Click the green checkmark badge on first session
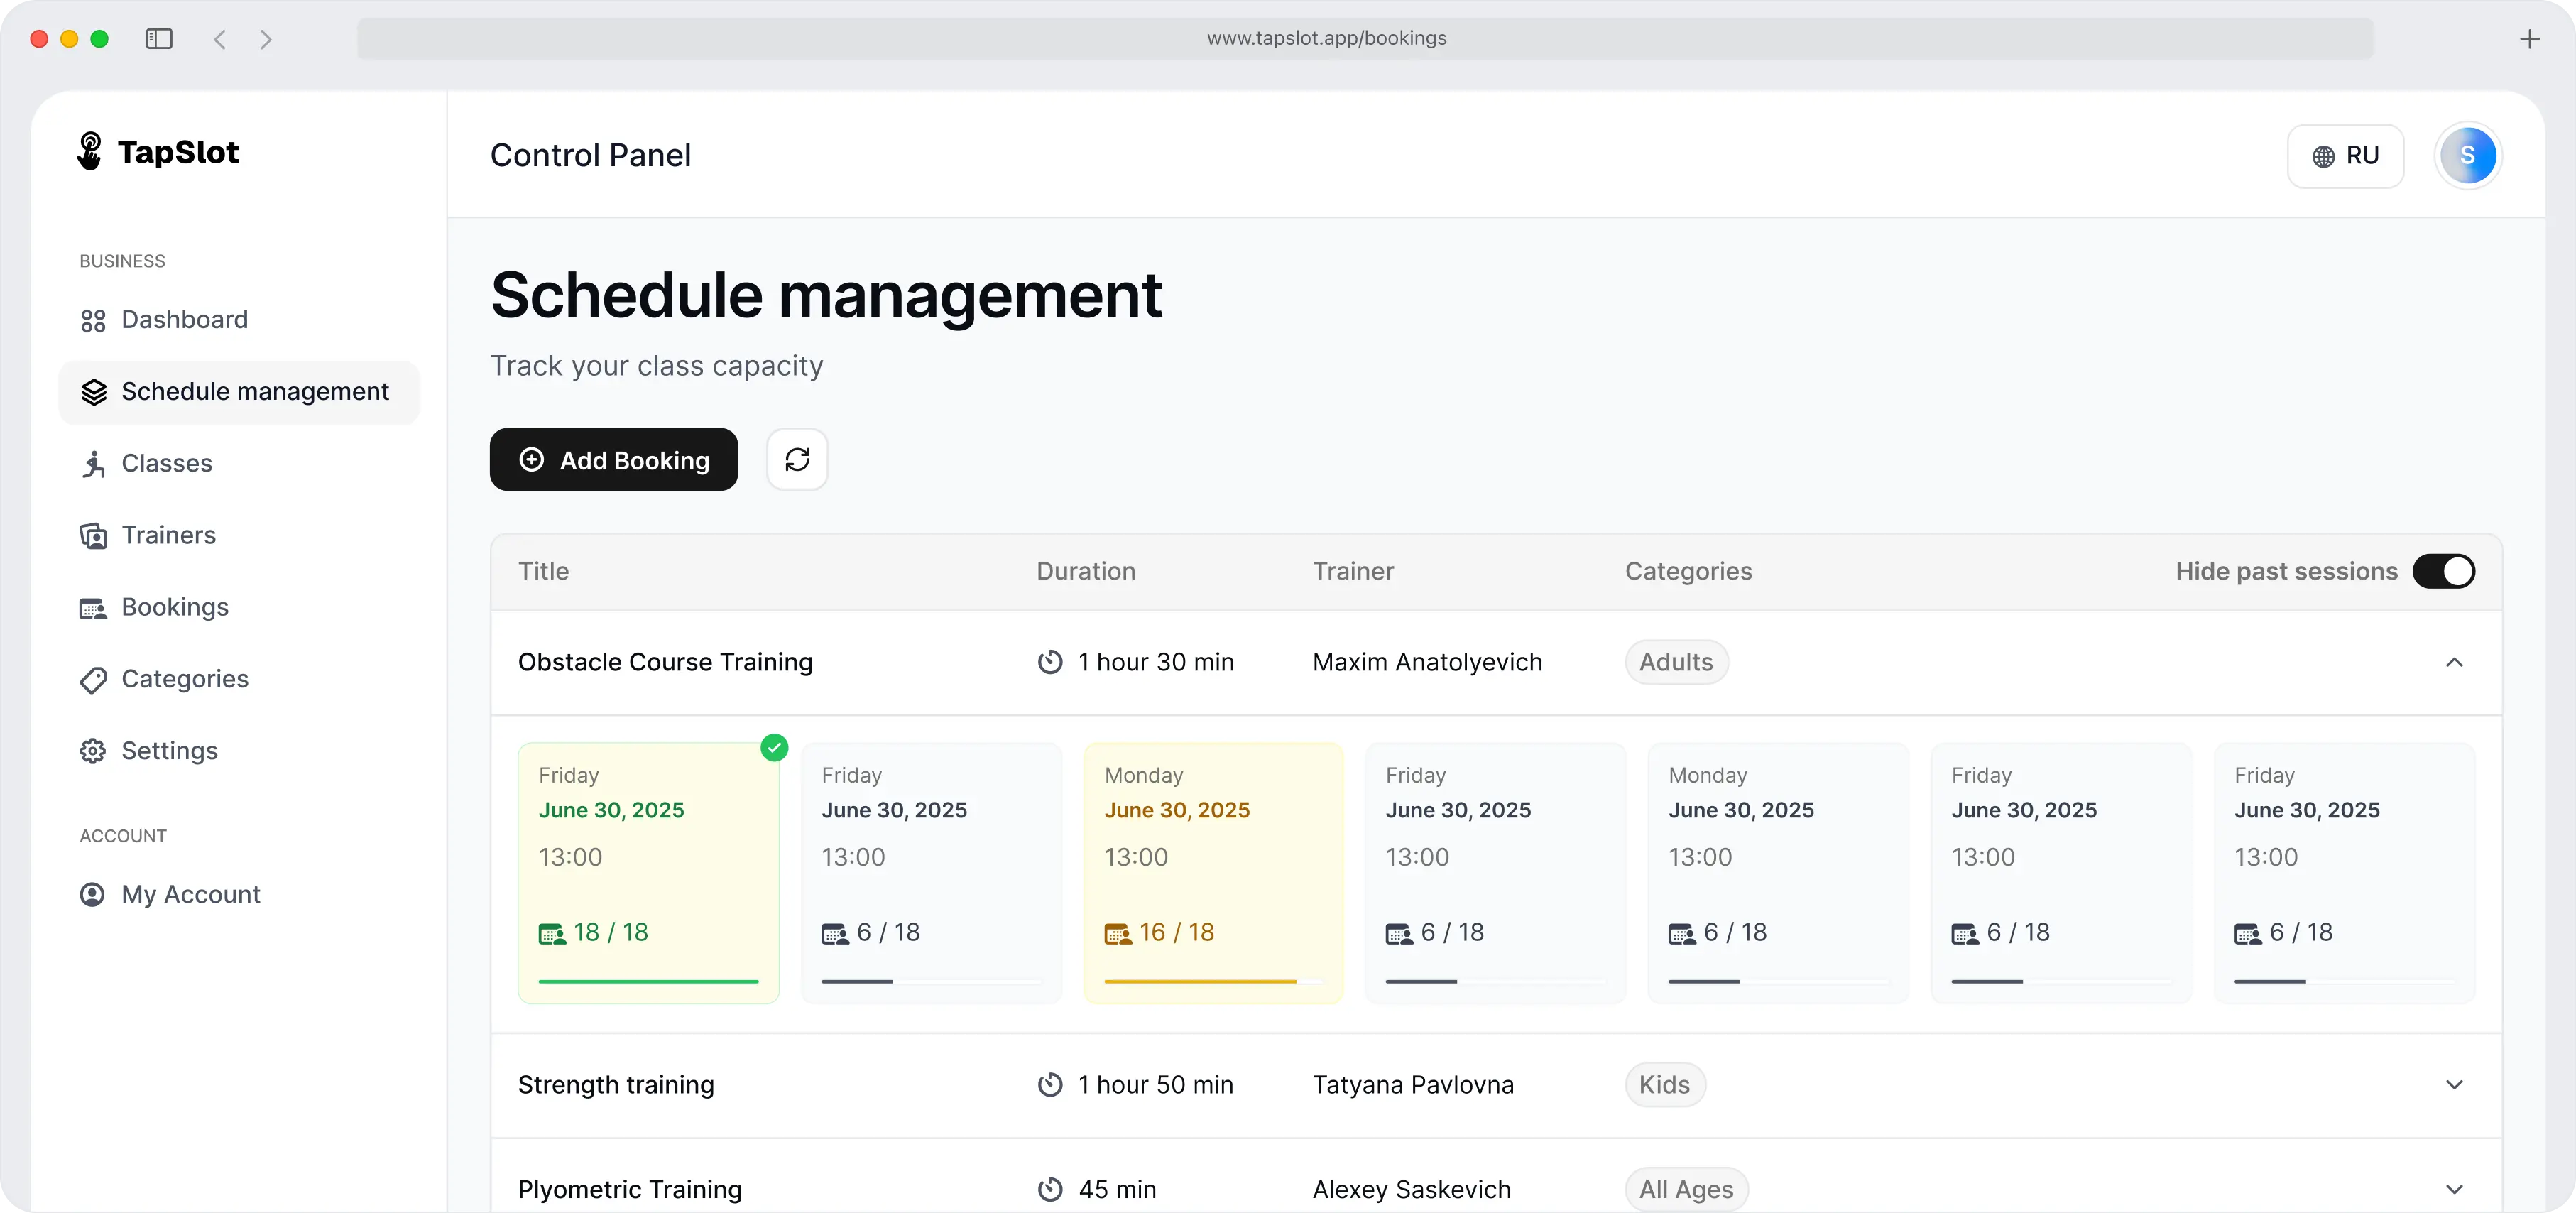 point(774,748)
